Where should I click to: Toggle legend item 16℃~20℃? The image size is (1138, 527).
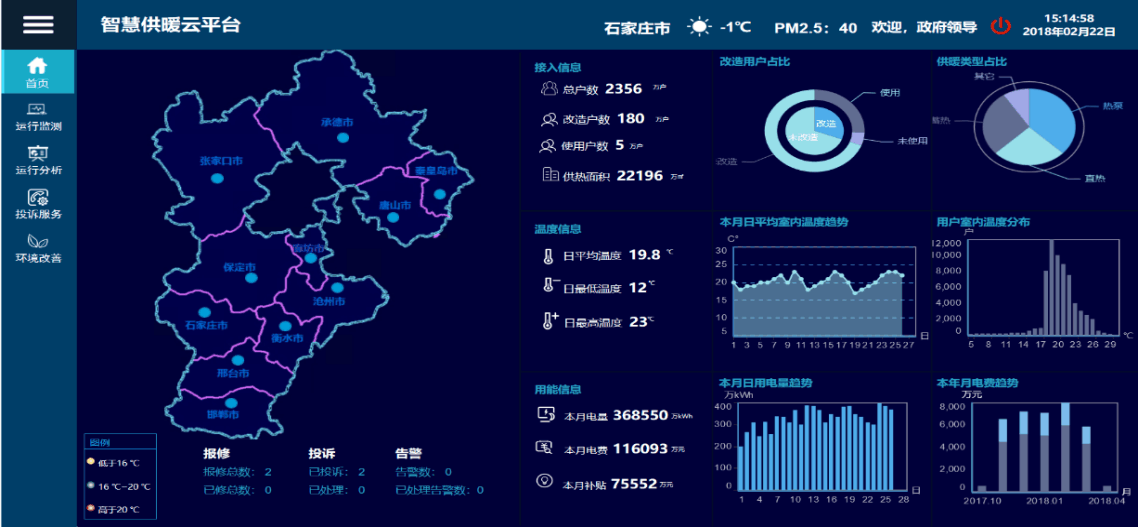91,487
